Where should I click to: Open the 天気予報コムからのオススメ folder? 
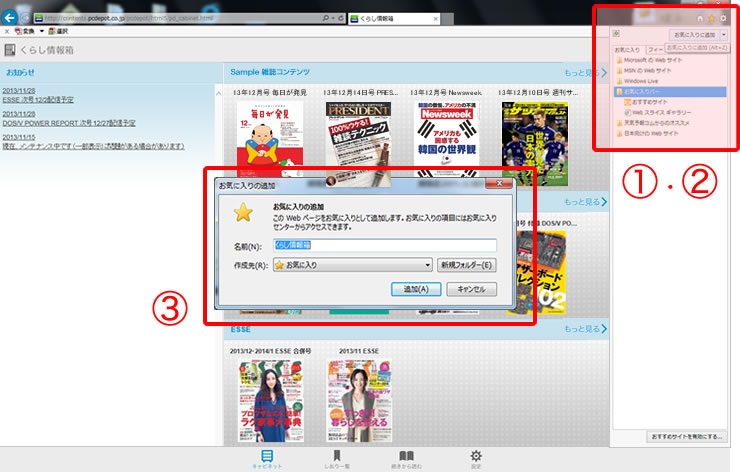(653, 123)
